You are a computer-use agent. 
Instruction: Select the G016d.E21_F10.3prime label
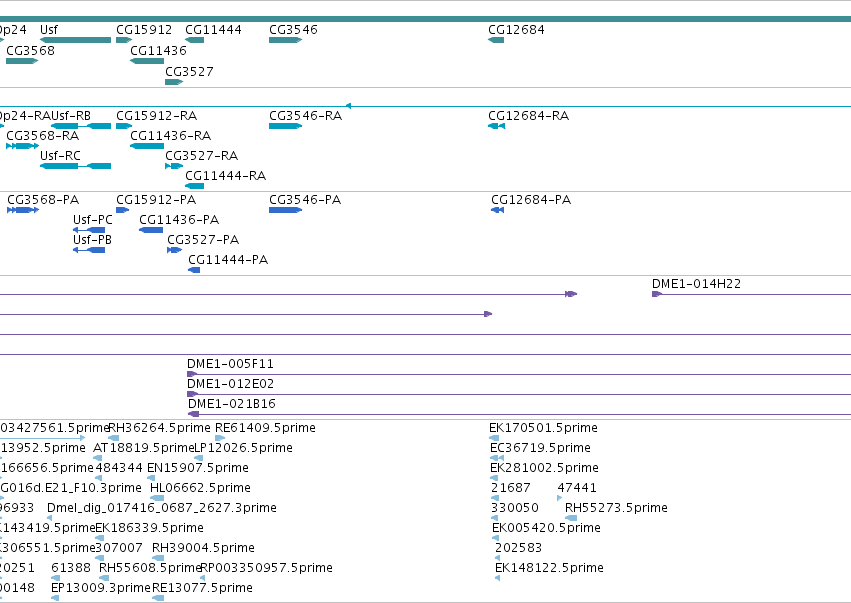[x=71, y=487]
